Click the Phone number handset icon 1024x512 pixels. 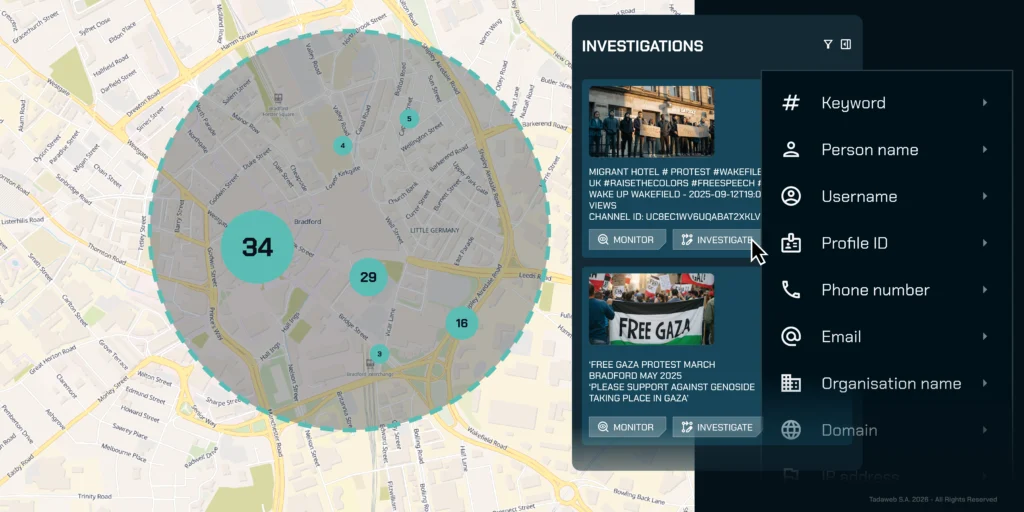[x=791, y=290]
